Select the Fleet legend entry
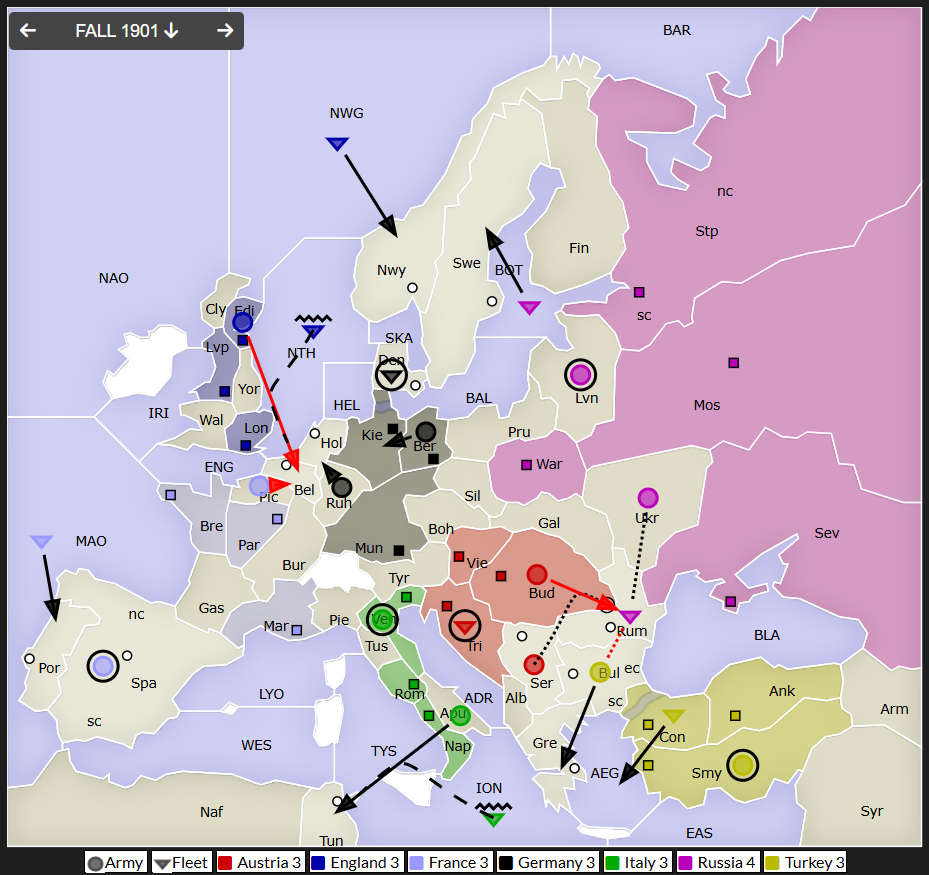Image resolution: width=929 pixels, height=875 pixels. click(181, 862)
